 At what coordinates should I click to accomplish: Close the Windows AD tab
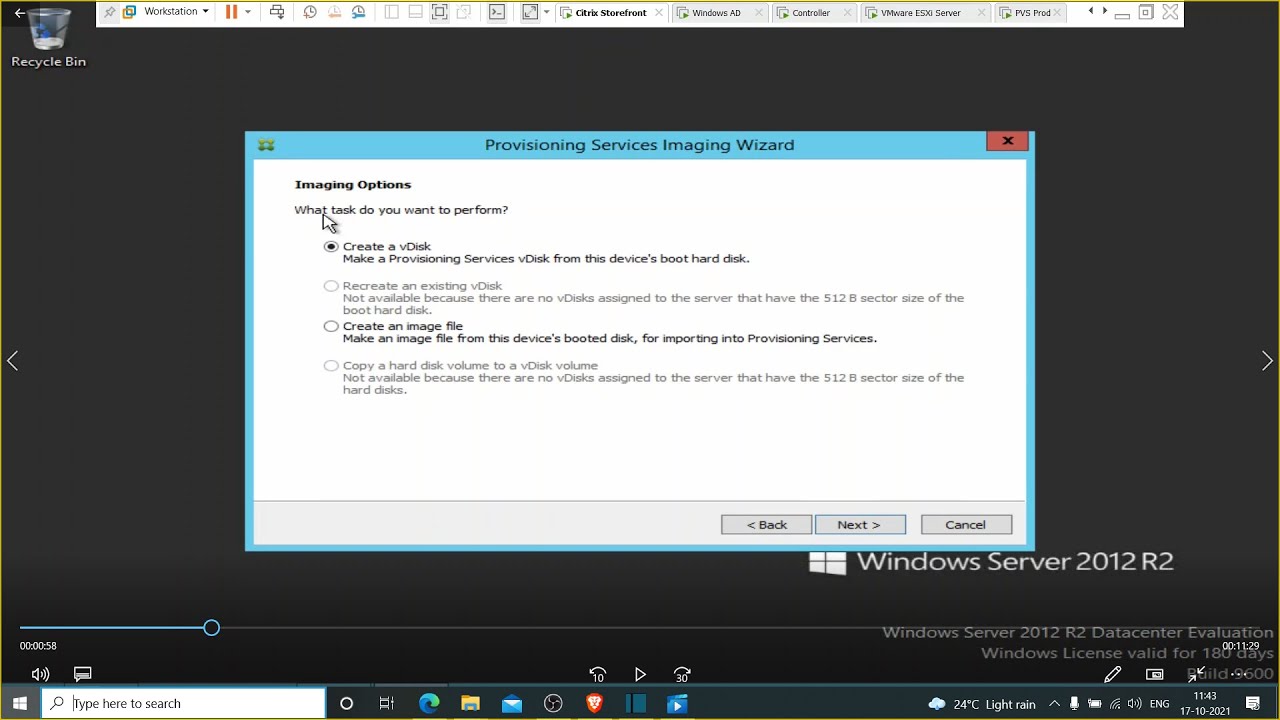[759, 13]
